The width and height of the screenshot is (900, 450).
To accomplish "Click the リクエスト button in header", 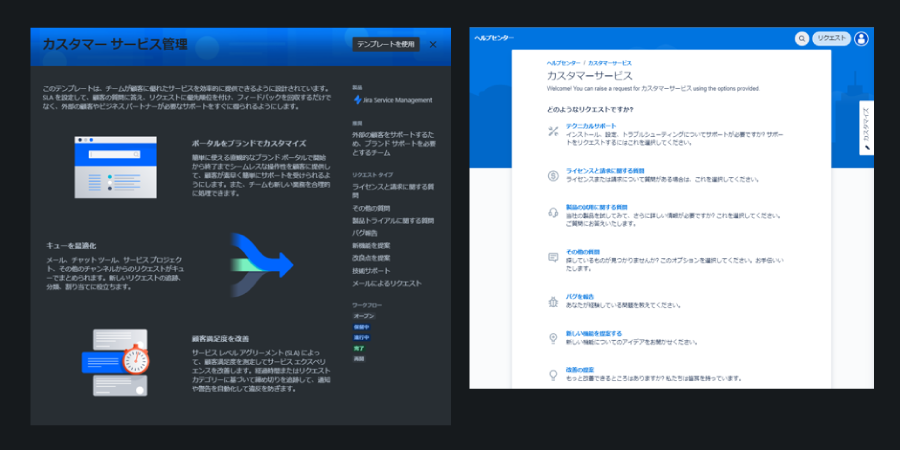I will [x=831, y=39].
